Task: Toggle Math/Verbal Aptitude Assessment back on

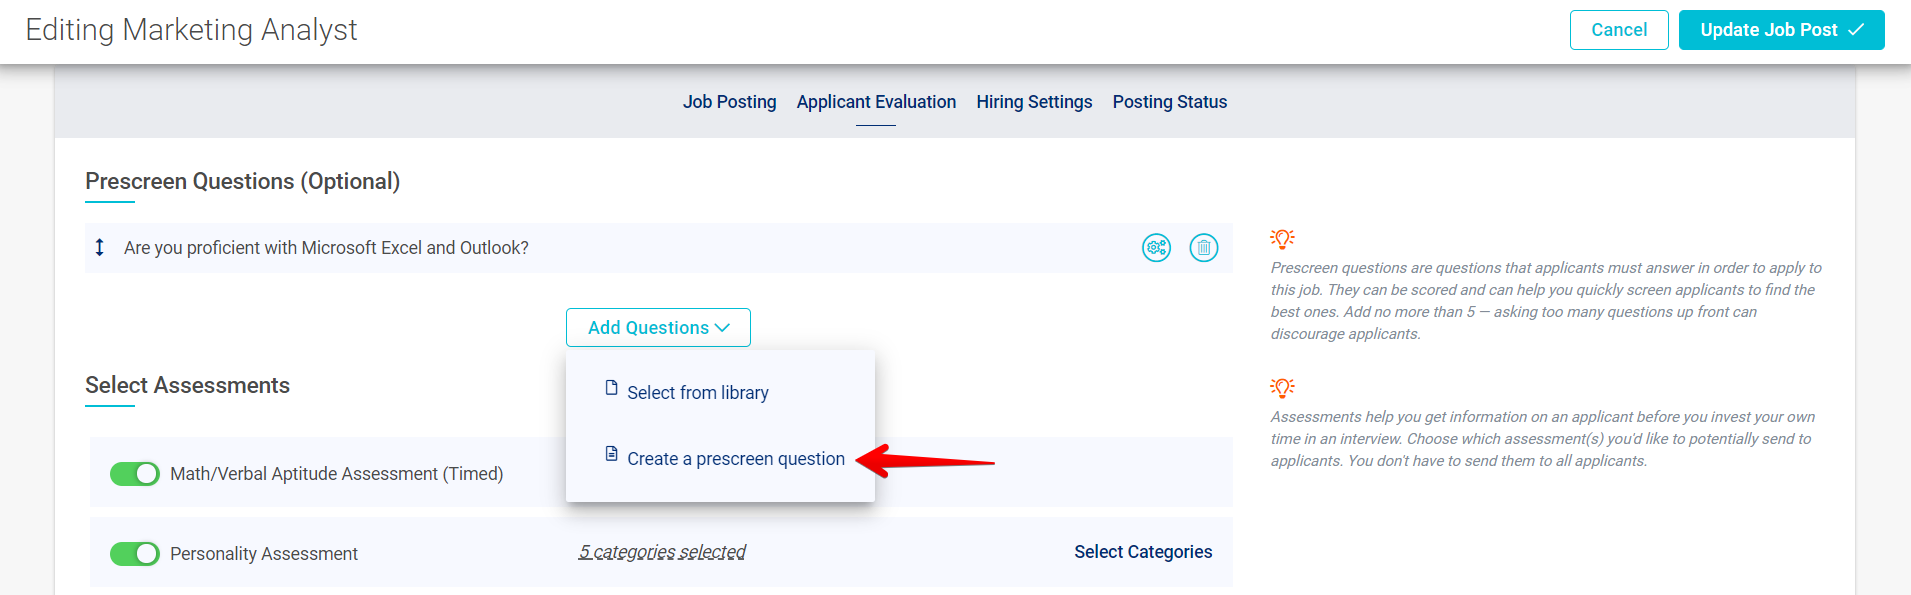Action: [x=135, y=473]
